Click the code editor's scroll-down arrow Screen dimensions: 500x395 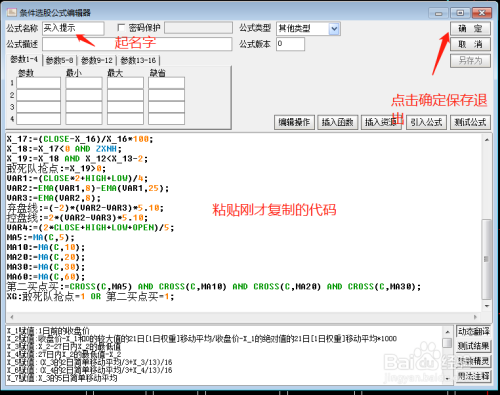[x=487, y=306]
